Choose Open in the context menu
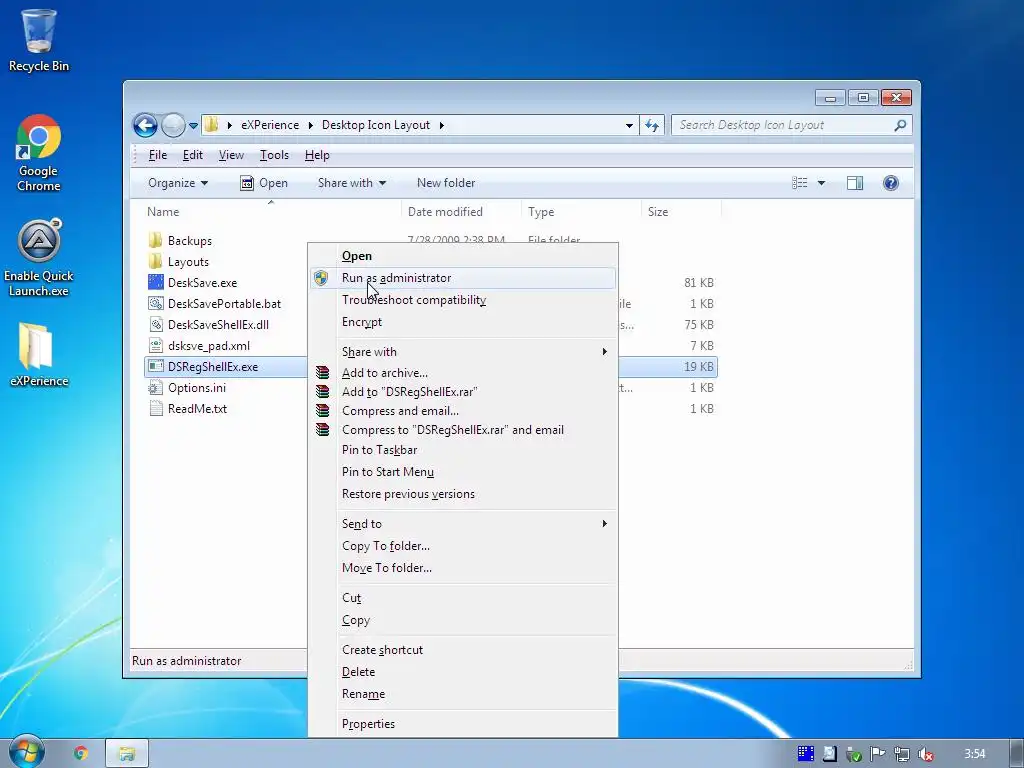 click(x=463, y=256)
